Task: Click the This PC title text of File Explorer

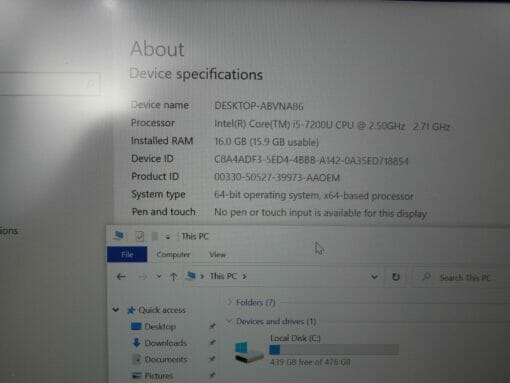Action: click(195, 236)
